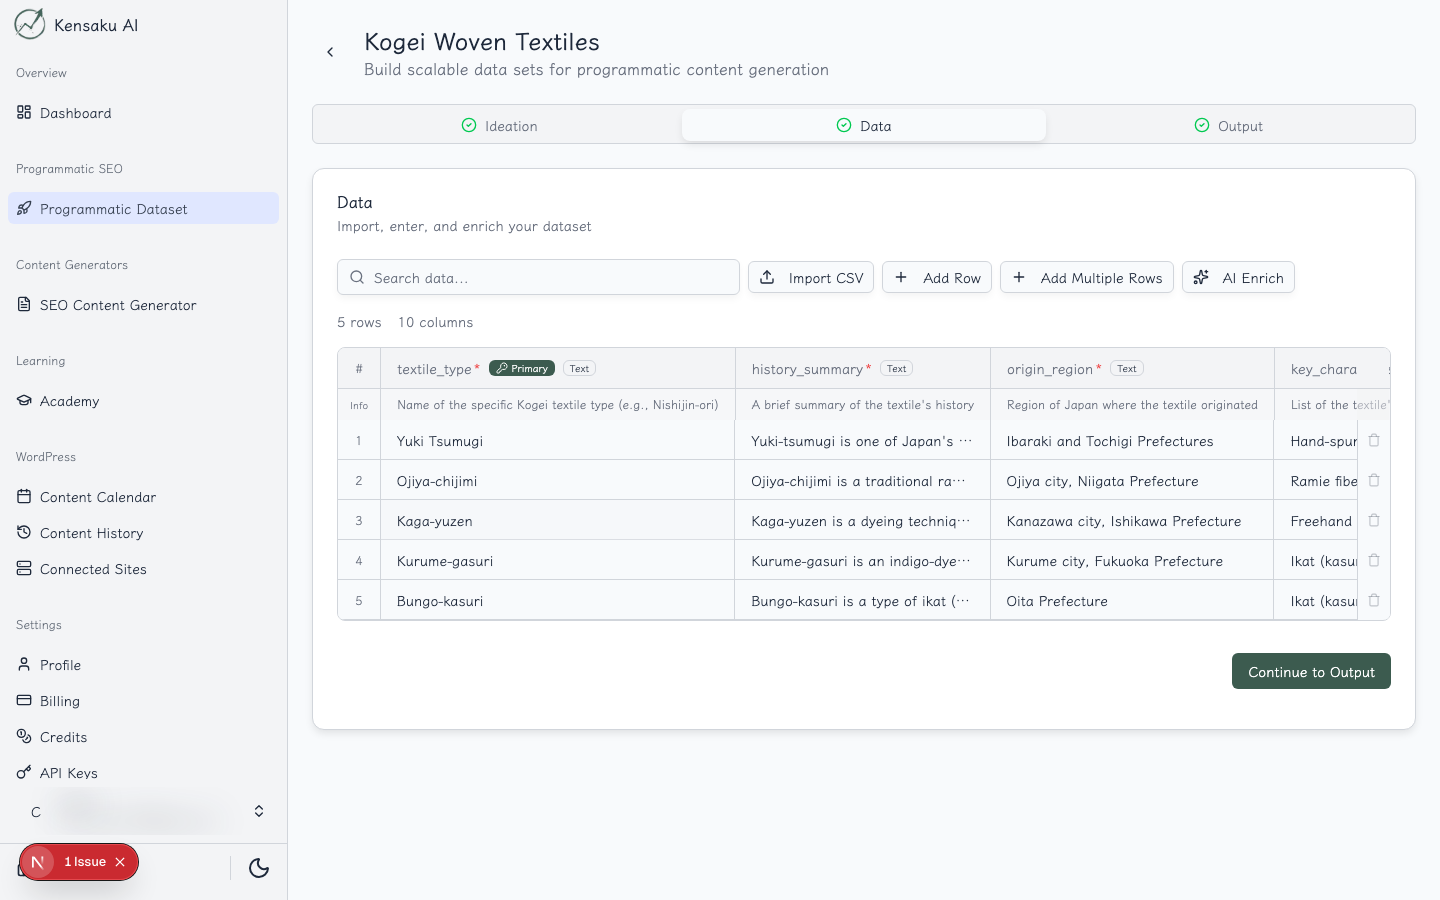1440x900 pixels.
Task: Open SEO Content Generator in sidebar
Action: pos(118,305)
